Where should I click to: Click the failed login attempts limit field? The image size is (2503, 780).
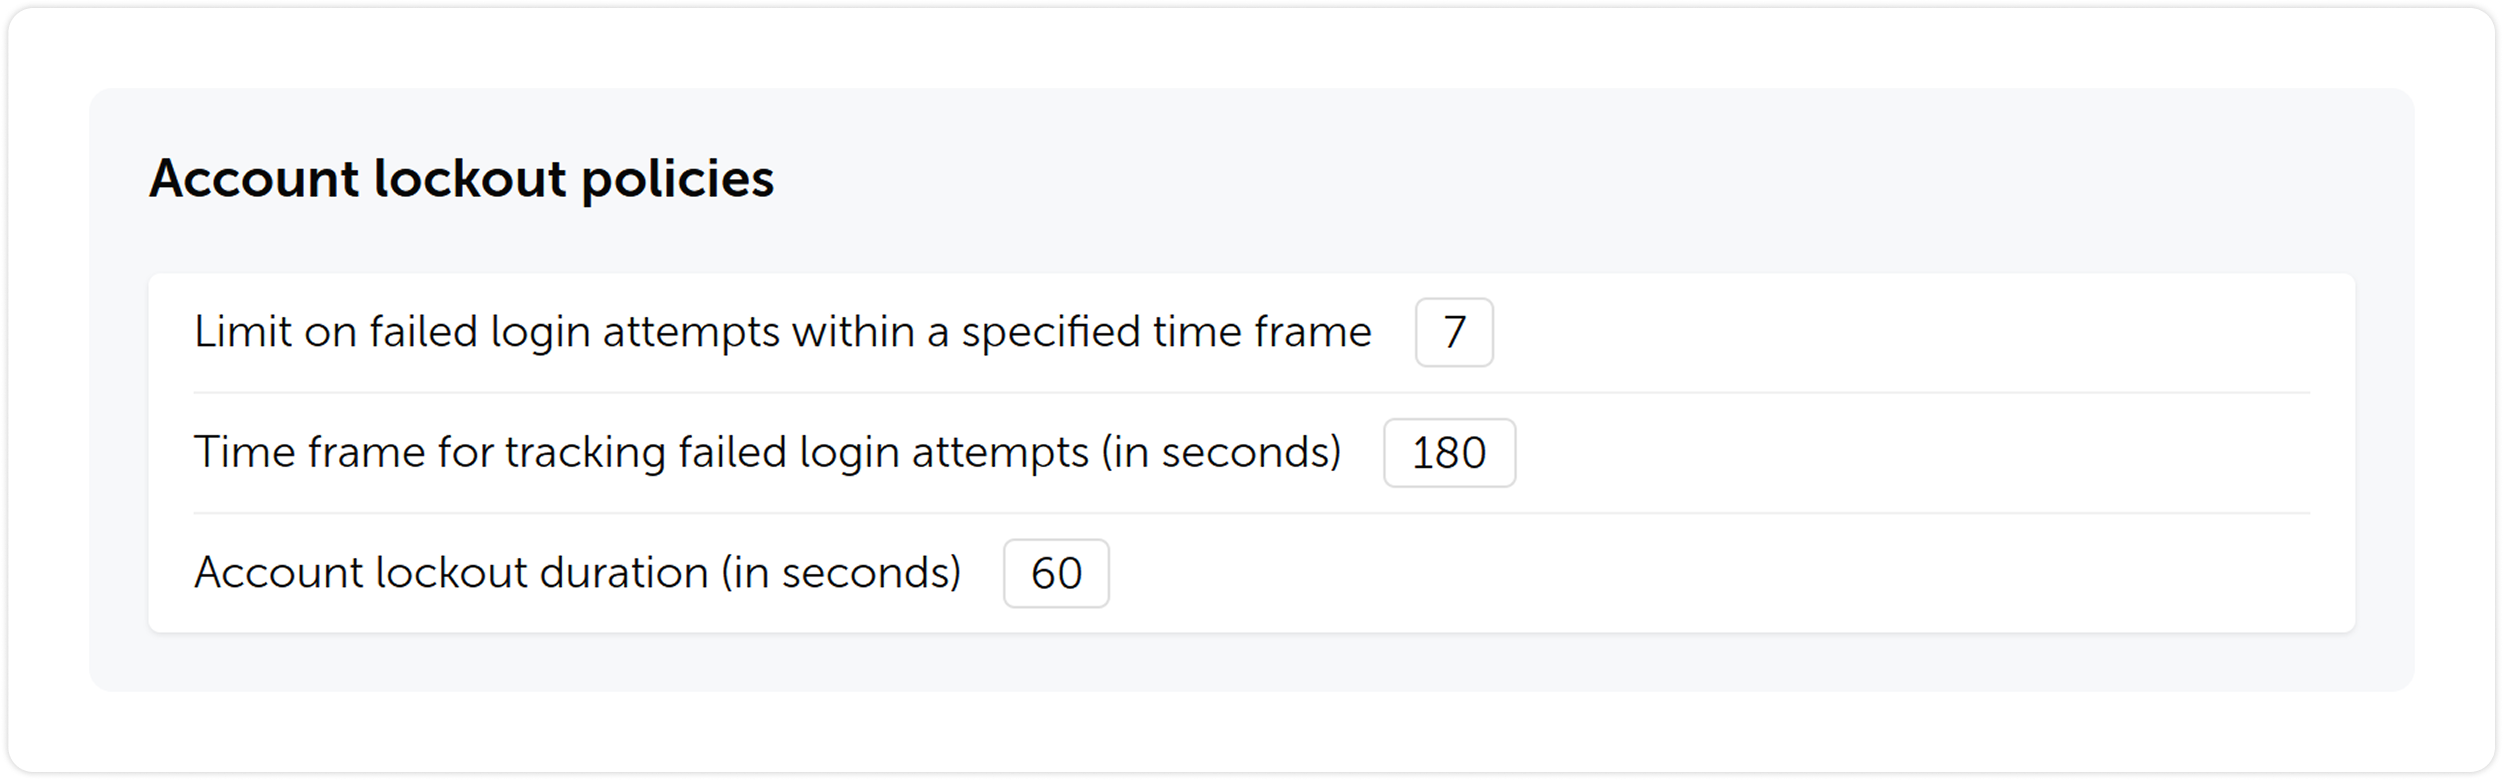click(x=1452, y=331)
